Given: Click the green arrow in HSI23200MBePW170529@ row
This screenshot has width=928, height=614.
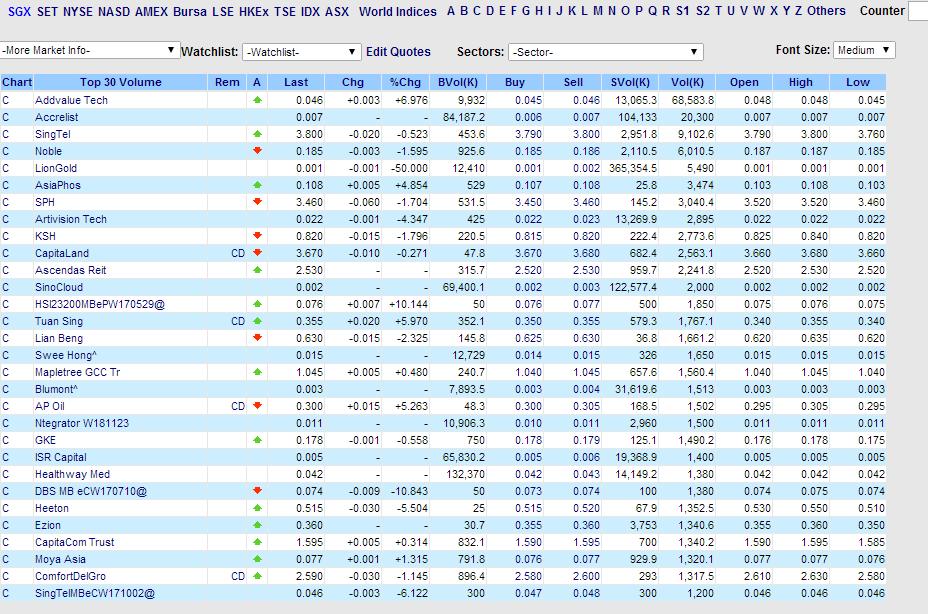Looking at the screenshot, I should coord(257,304).
